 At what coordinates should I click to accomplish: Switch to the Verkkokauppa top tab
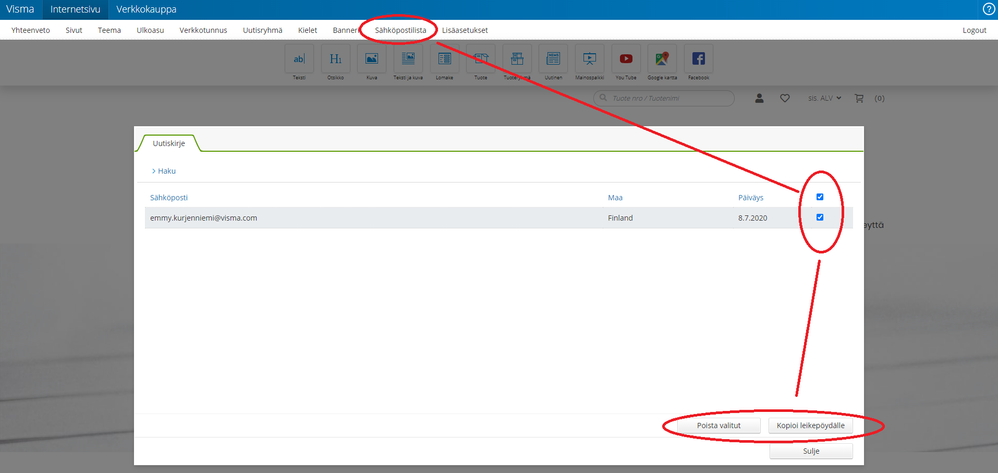(x=146, y=10)
